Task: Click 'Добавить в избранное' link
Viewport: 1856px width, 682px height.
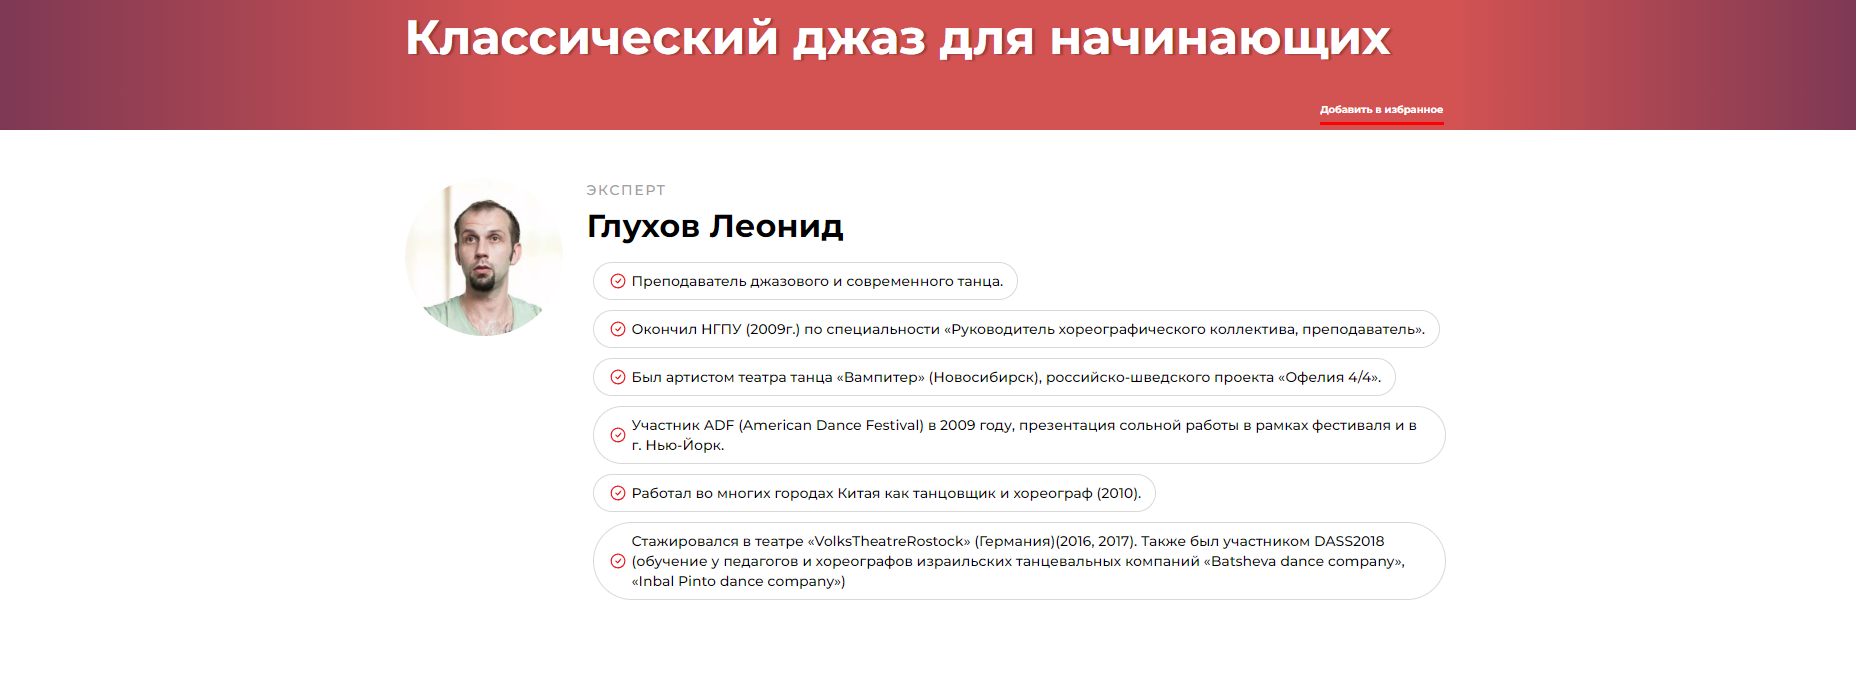Action: click(1381, 110)
